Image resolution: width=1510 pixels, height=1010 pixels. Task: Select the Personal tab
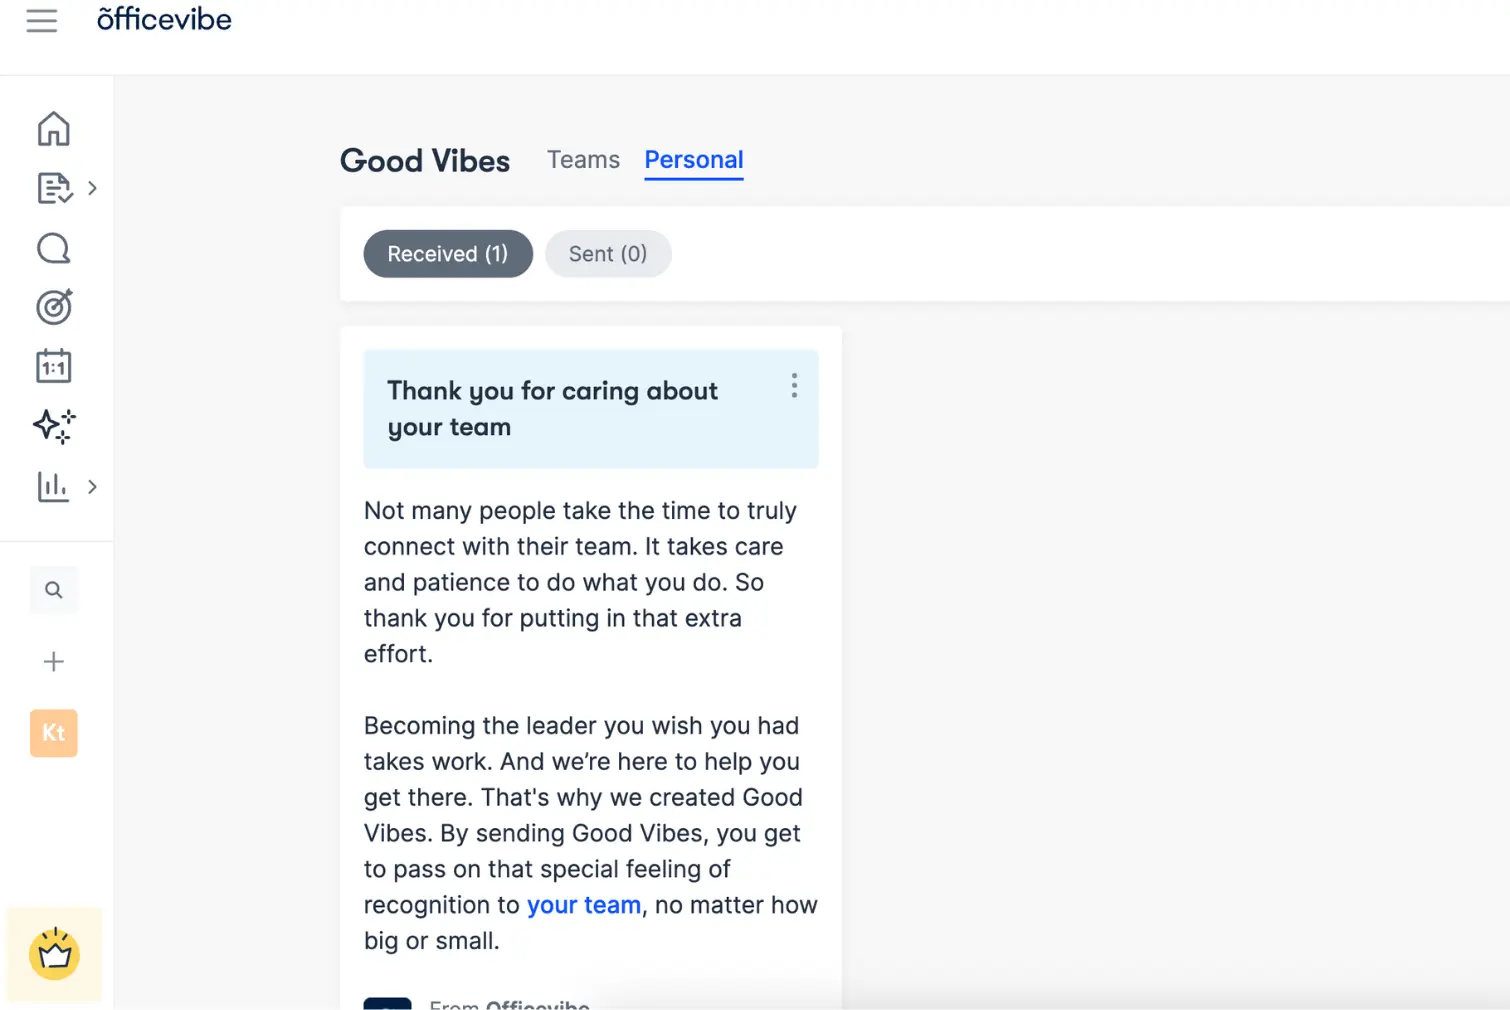693,159
